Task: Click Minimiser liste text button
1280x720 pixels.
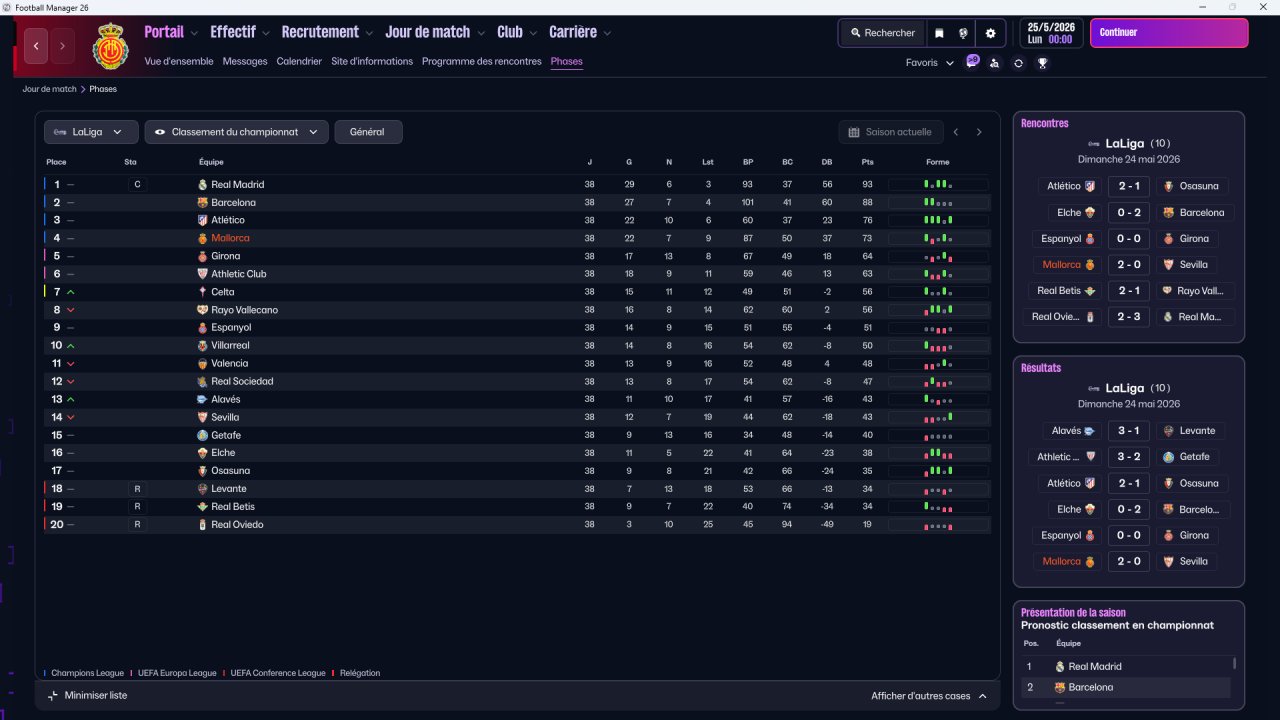Action: [x=96, y=695]
